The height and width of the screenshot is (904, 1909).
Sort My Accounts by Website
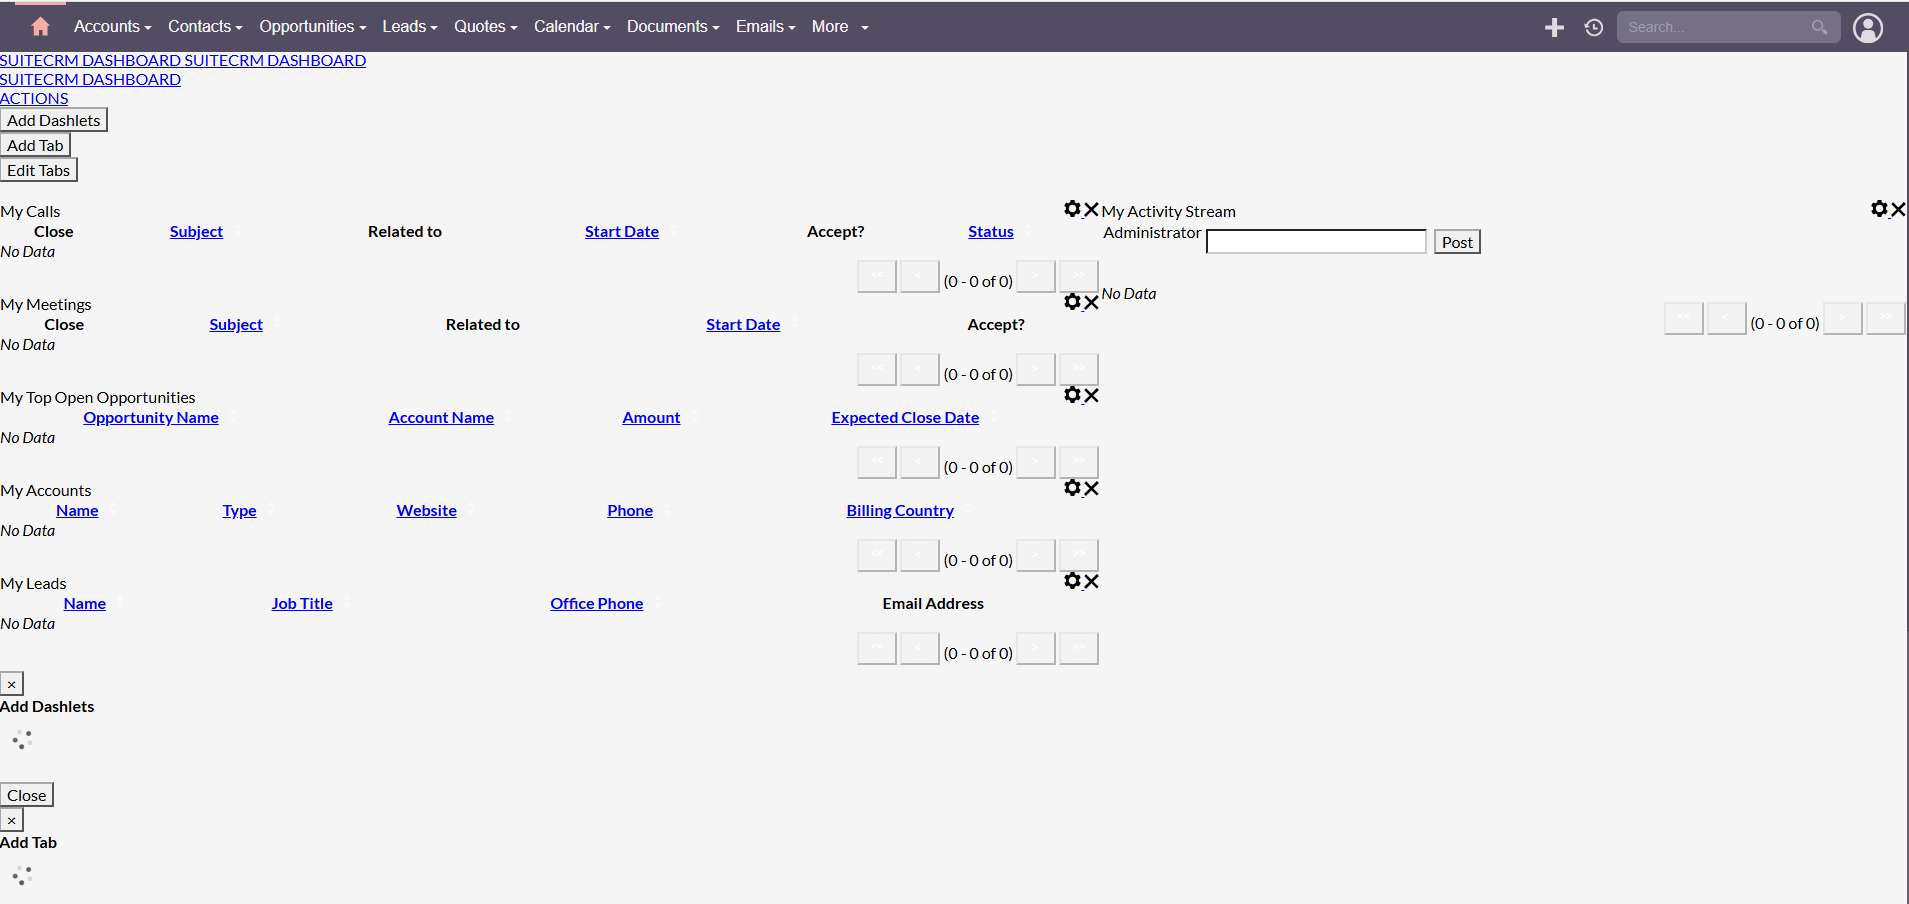click(426, 510)
